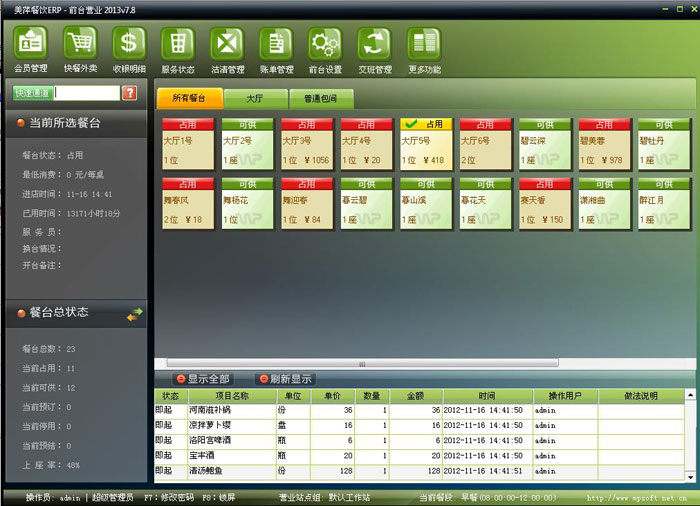Click the swap arrows icon beside 餐台总状态
Screen dimensions: 700x506
point(135,315)
